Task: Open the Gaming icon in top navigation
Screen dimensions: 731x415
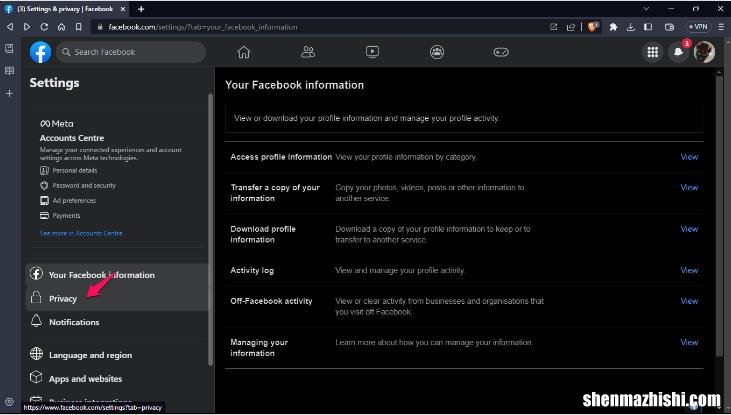Action: [501, 52]
